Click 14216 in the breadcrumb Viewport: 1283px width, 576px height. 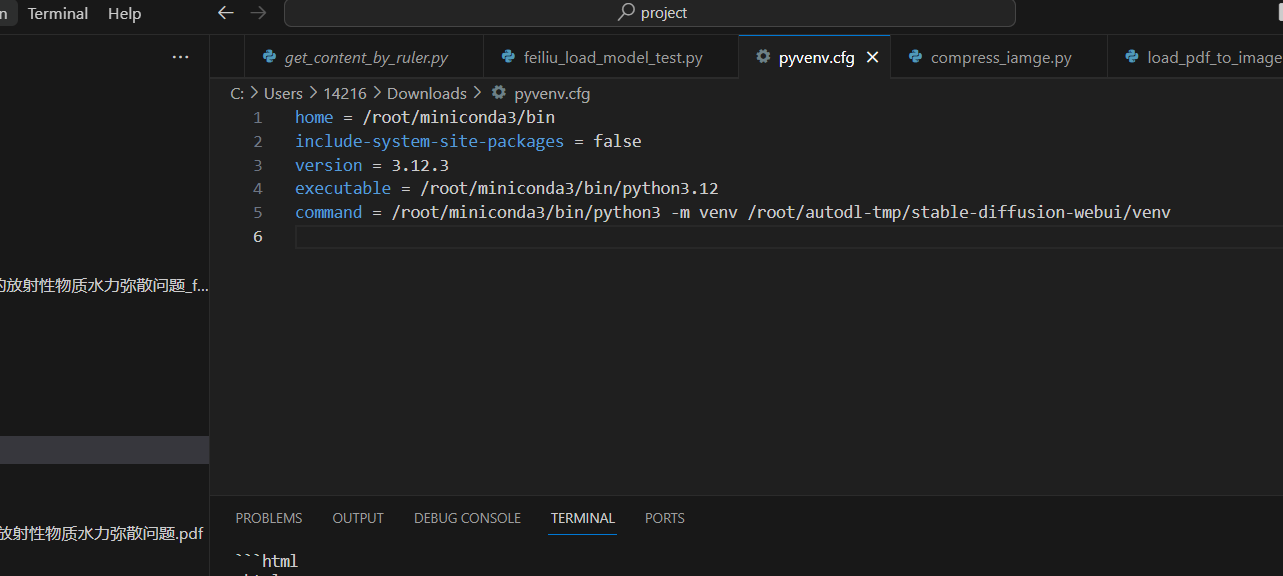click(x=345, y=93)
